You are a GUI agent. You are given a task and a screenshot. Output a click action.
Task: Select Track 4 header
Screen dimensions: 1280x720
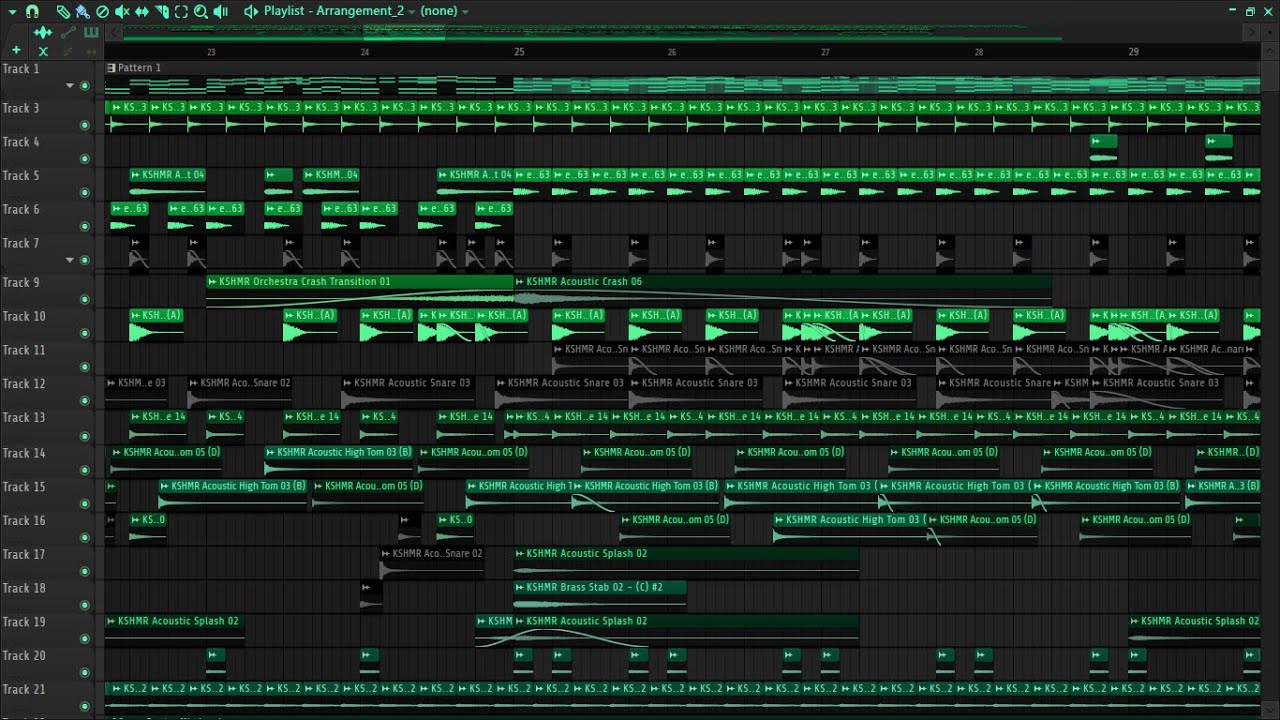[x=47, y=149]
